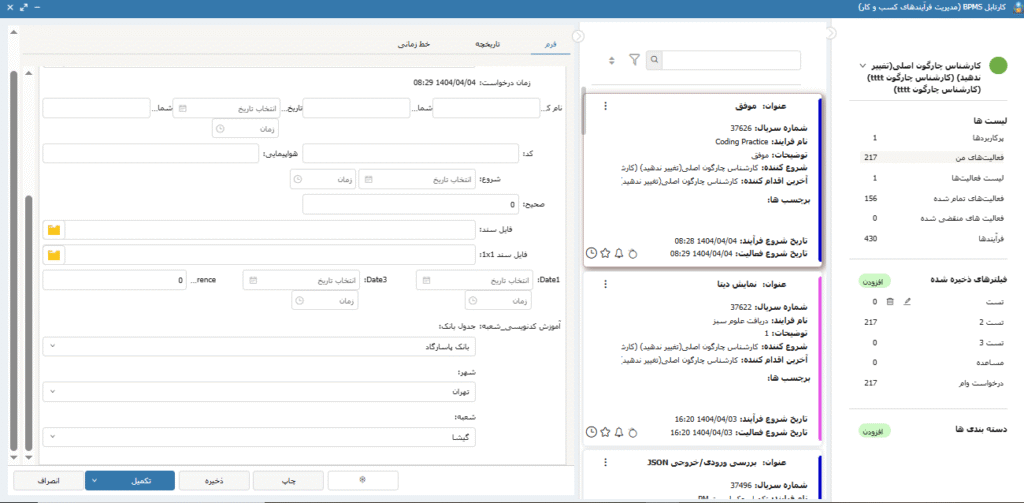Edit saved filter تست with pencil icon
The image size is (1024, 503).
point(907,301)
